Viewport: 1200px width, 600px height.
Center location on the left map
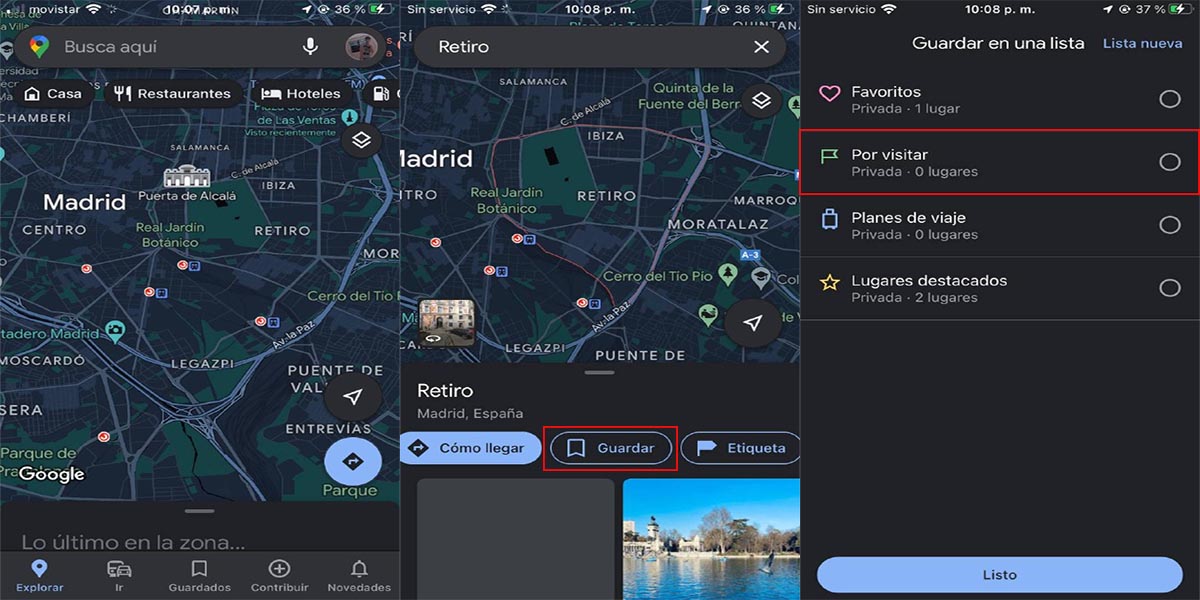pyautogui.click(x=353, y=397)
